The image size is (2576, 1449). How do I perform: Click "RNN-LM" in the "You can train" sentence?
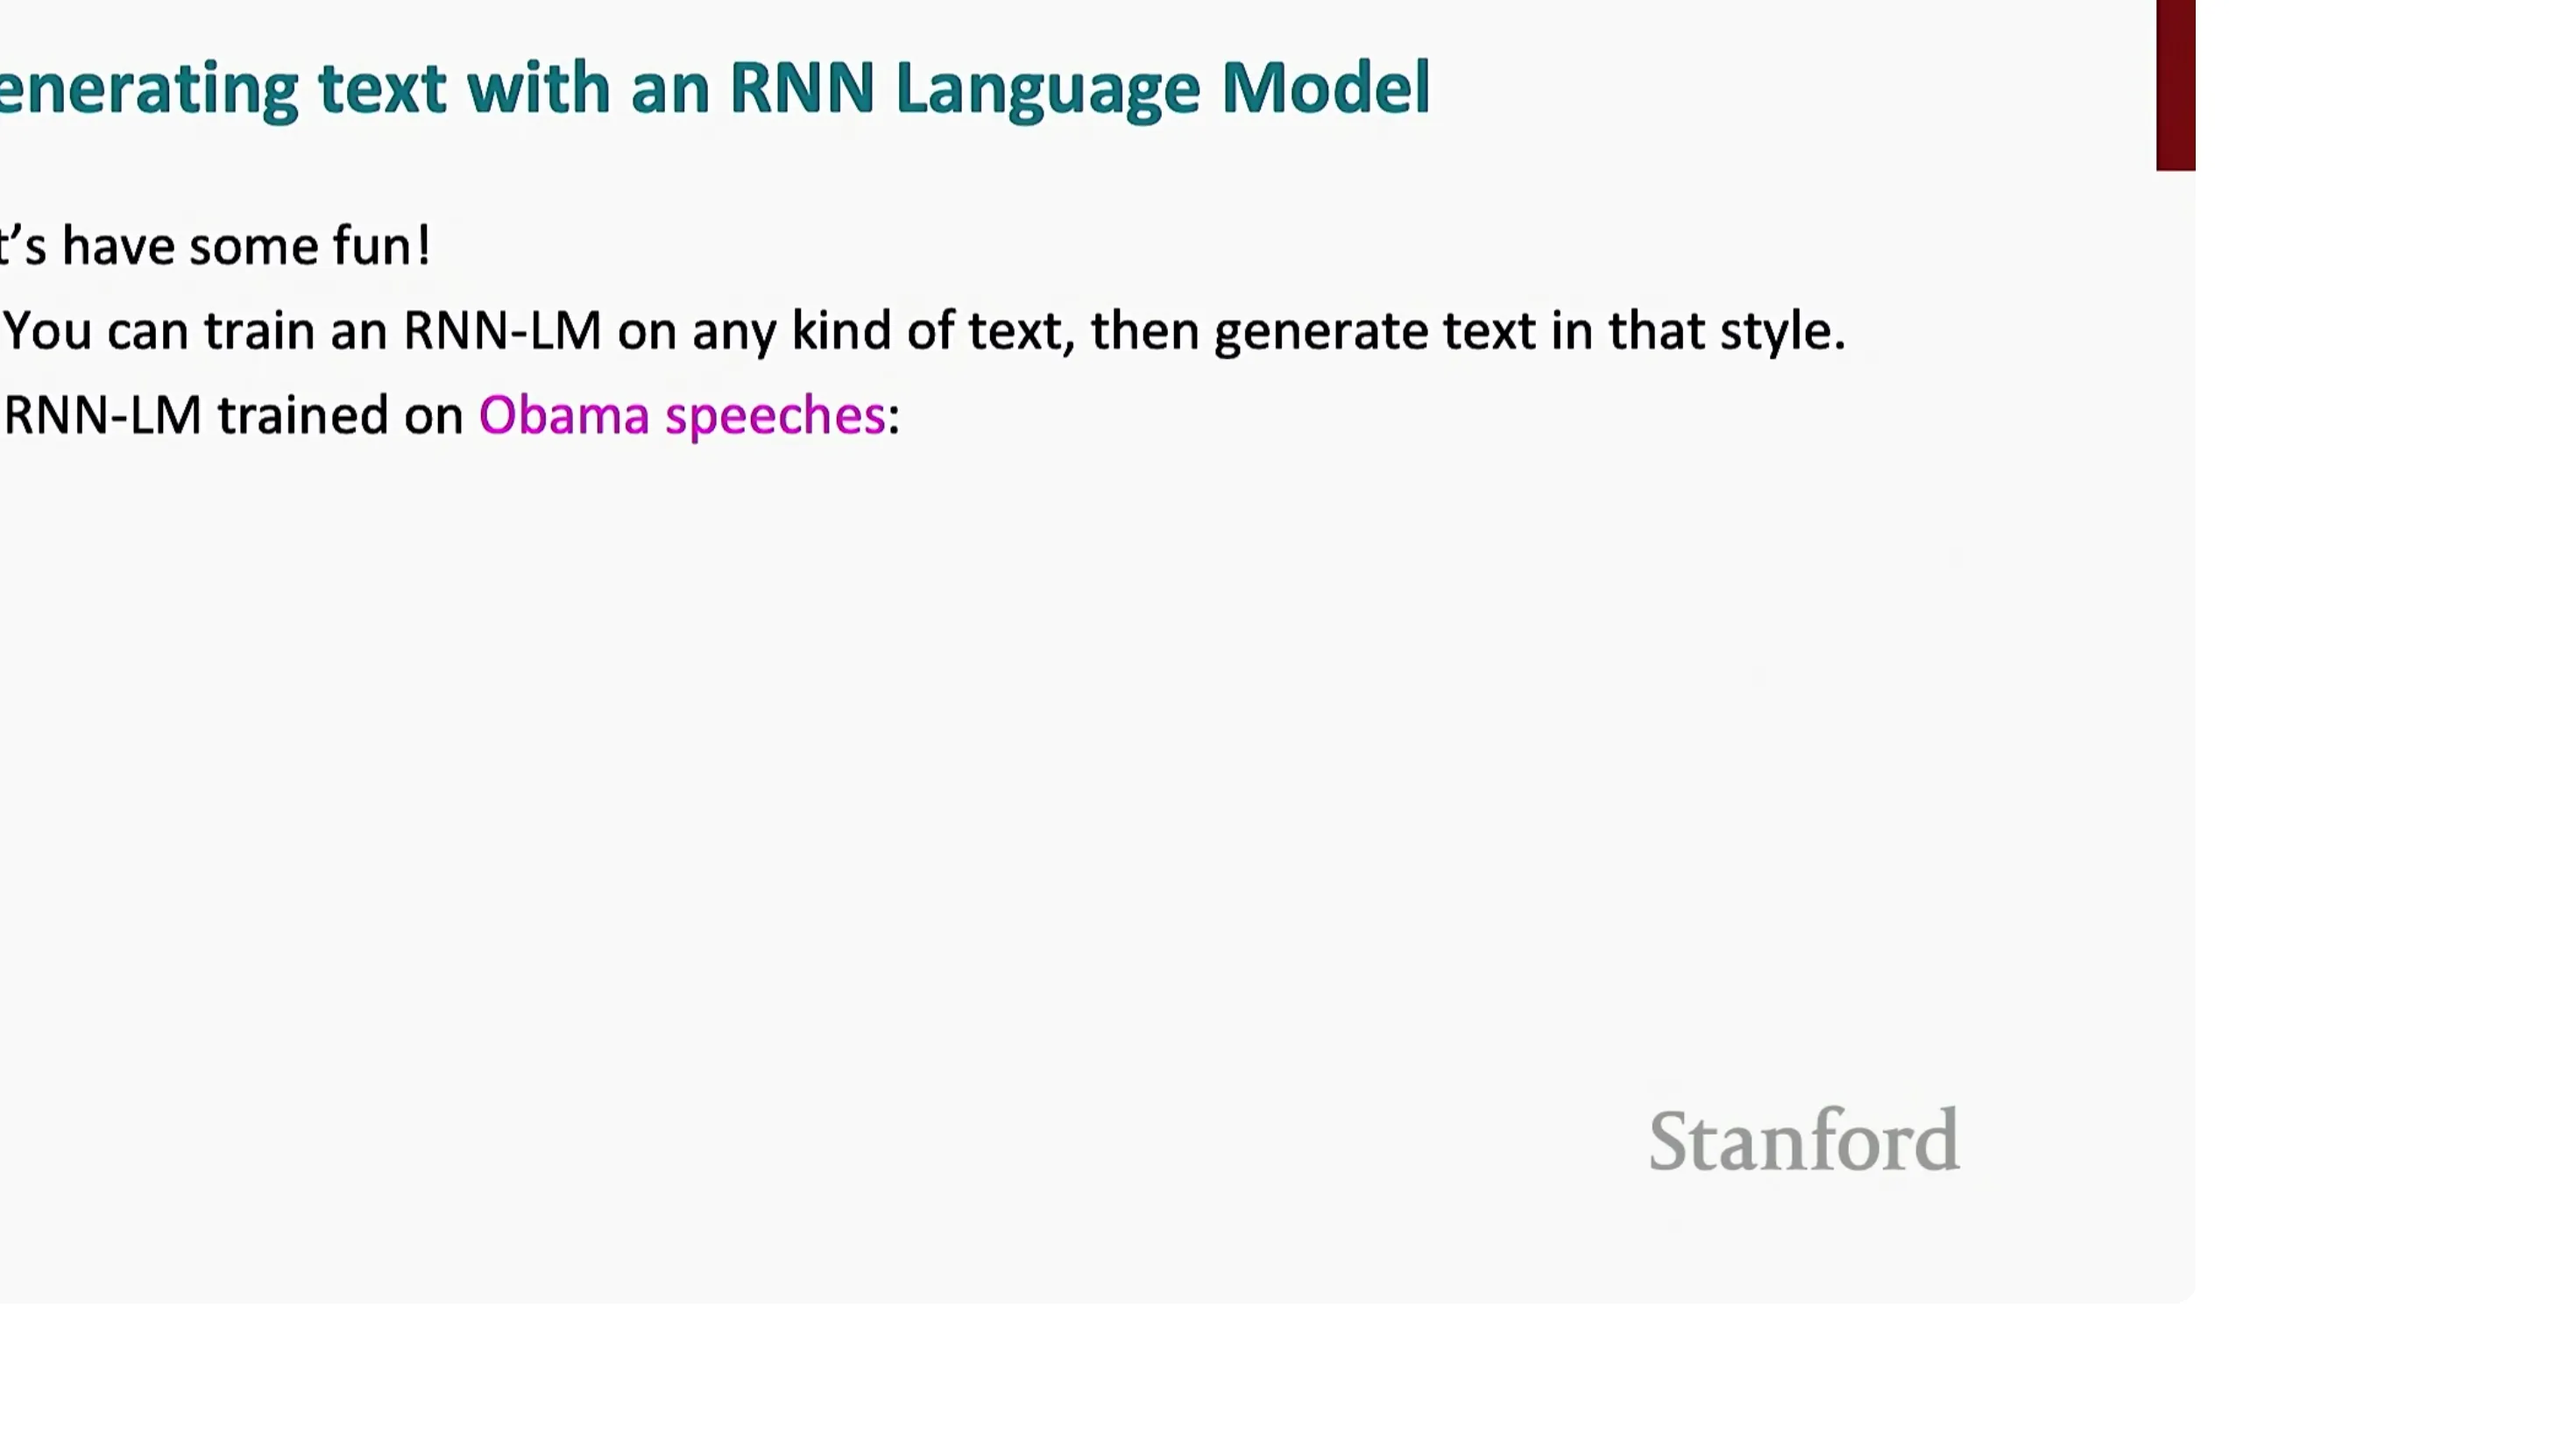[x=502, y=331]
